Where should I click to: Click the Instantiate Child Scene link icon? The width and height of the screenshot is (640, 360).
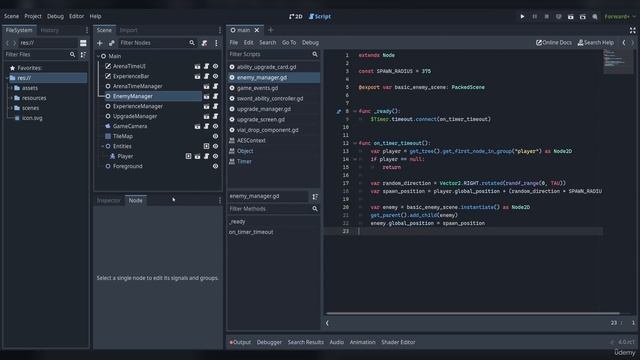point(111,43)
